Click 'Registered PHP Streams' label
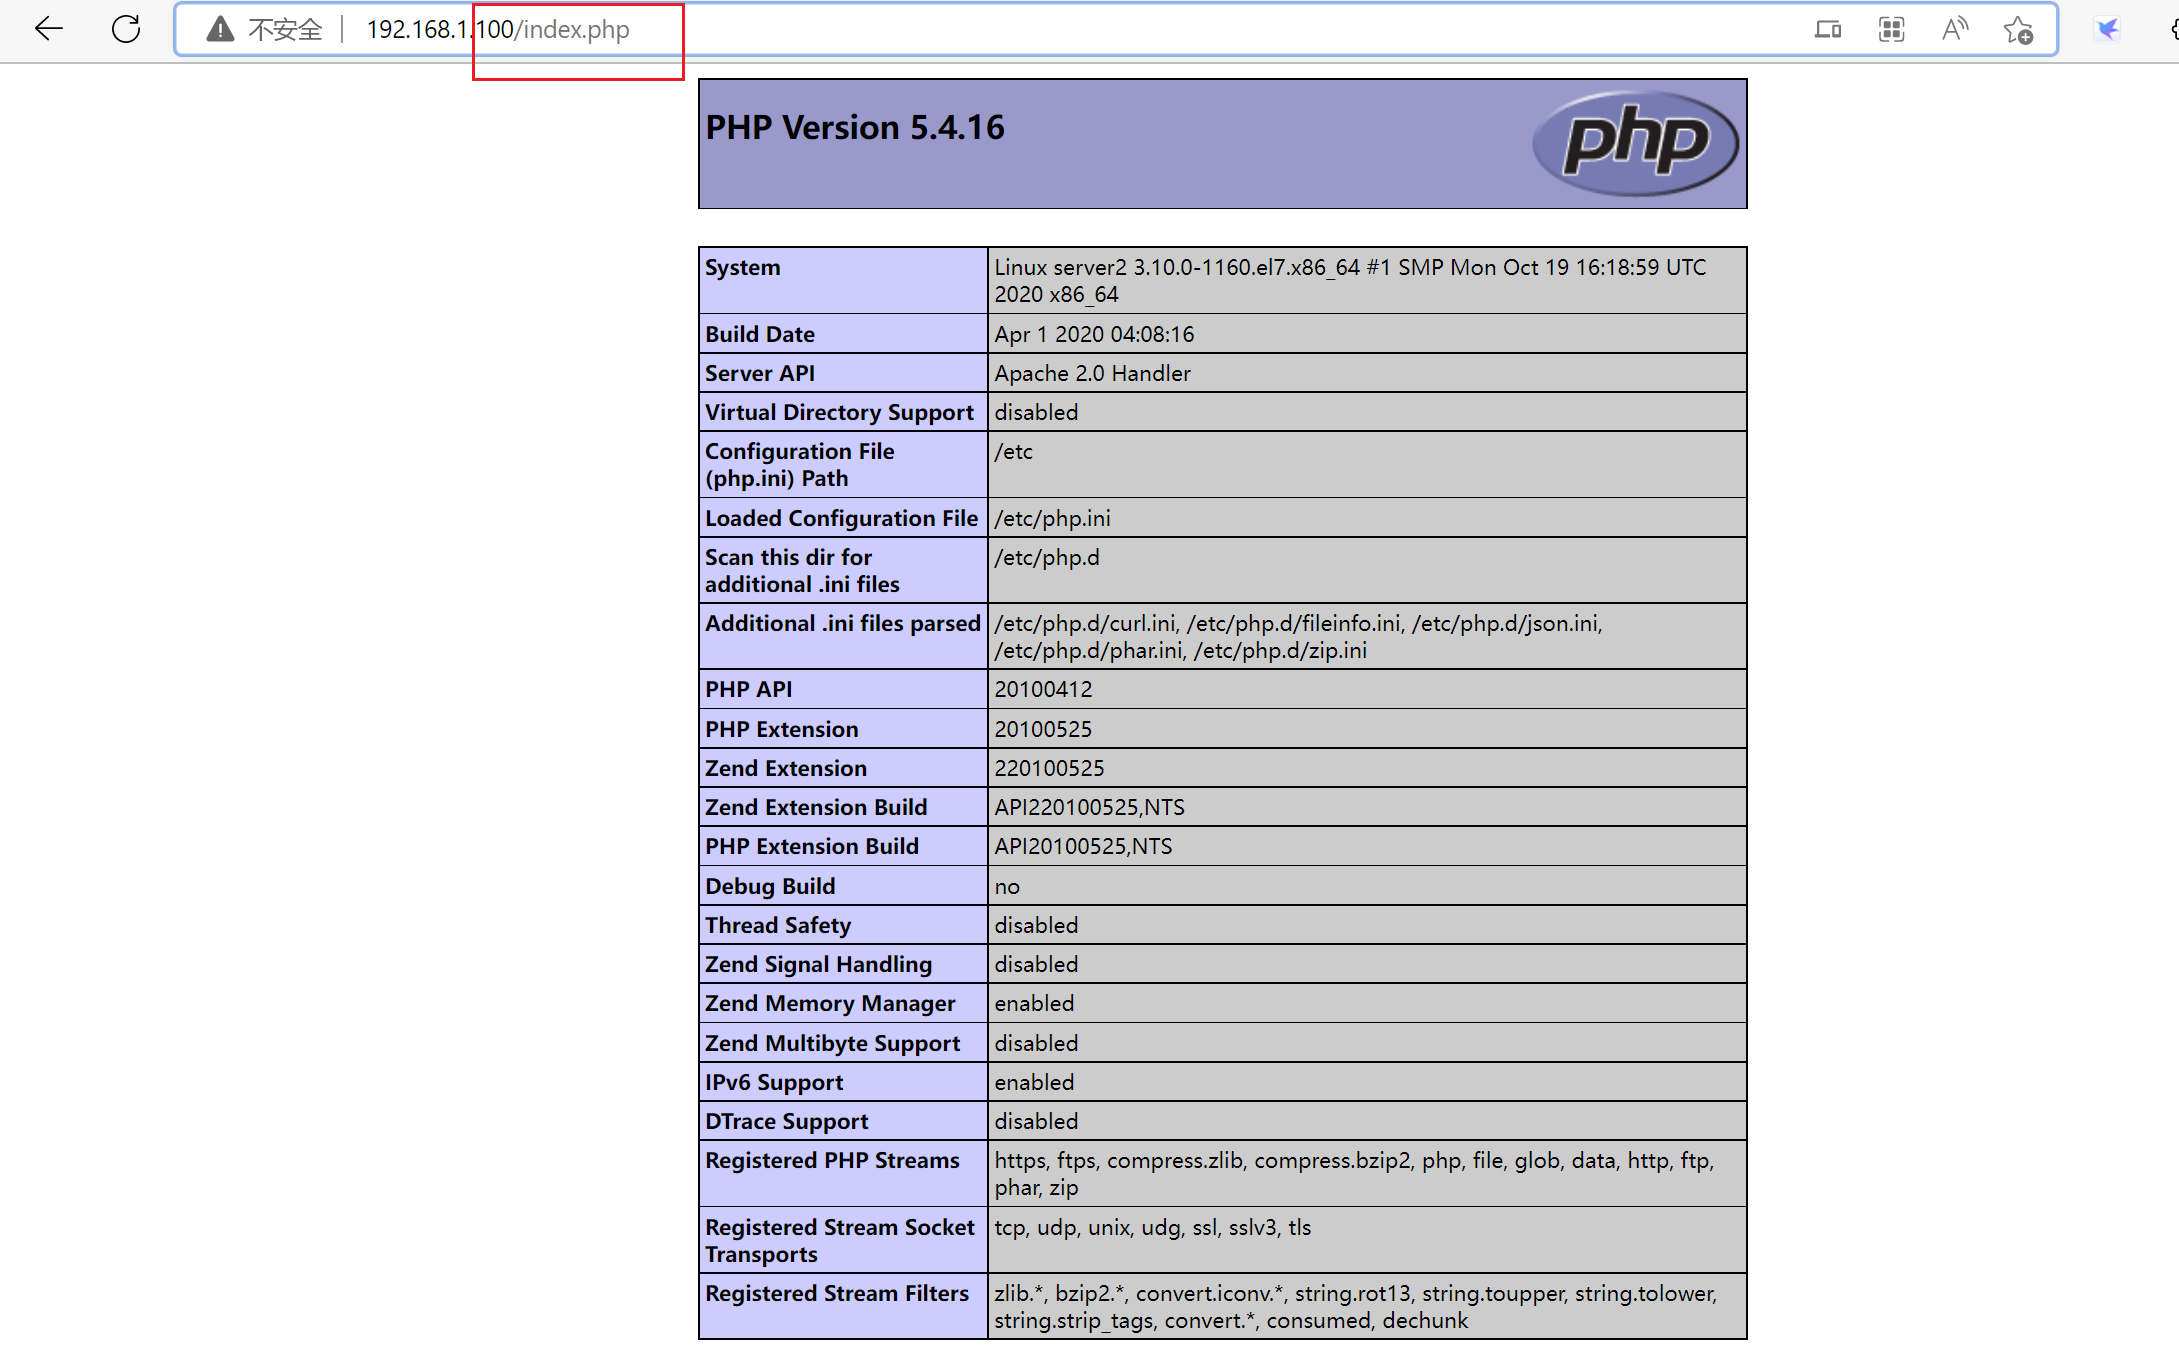The image size is (2179, 1354). [832, 1160]
